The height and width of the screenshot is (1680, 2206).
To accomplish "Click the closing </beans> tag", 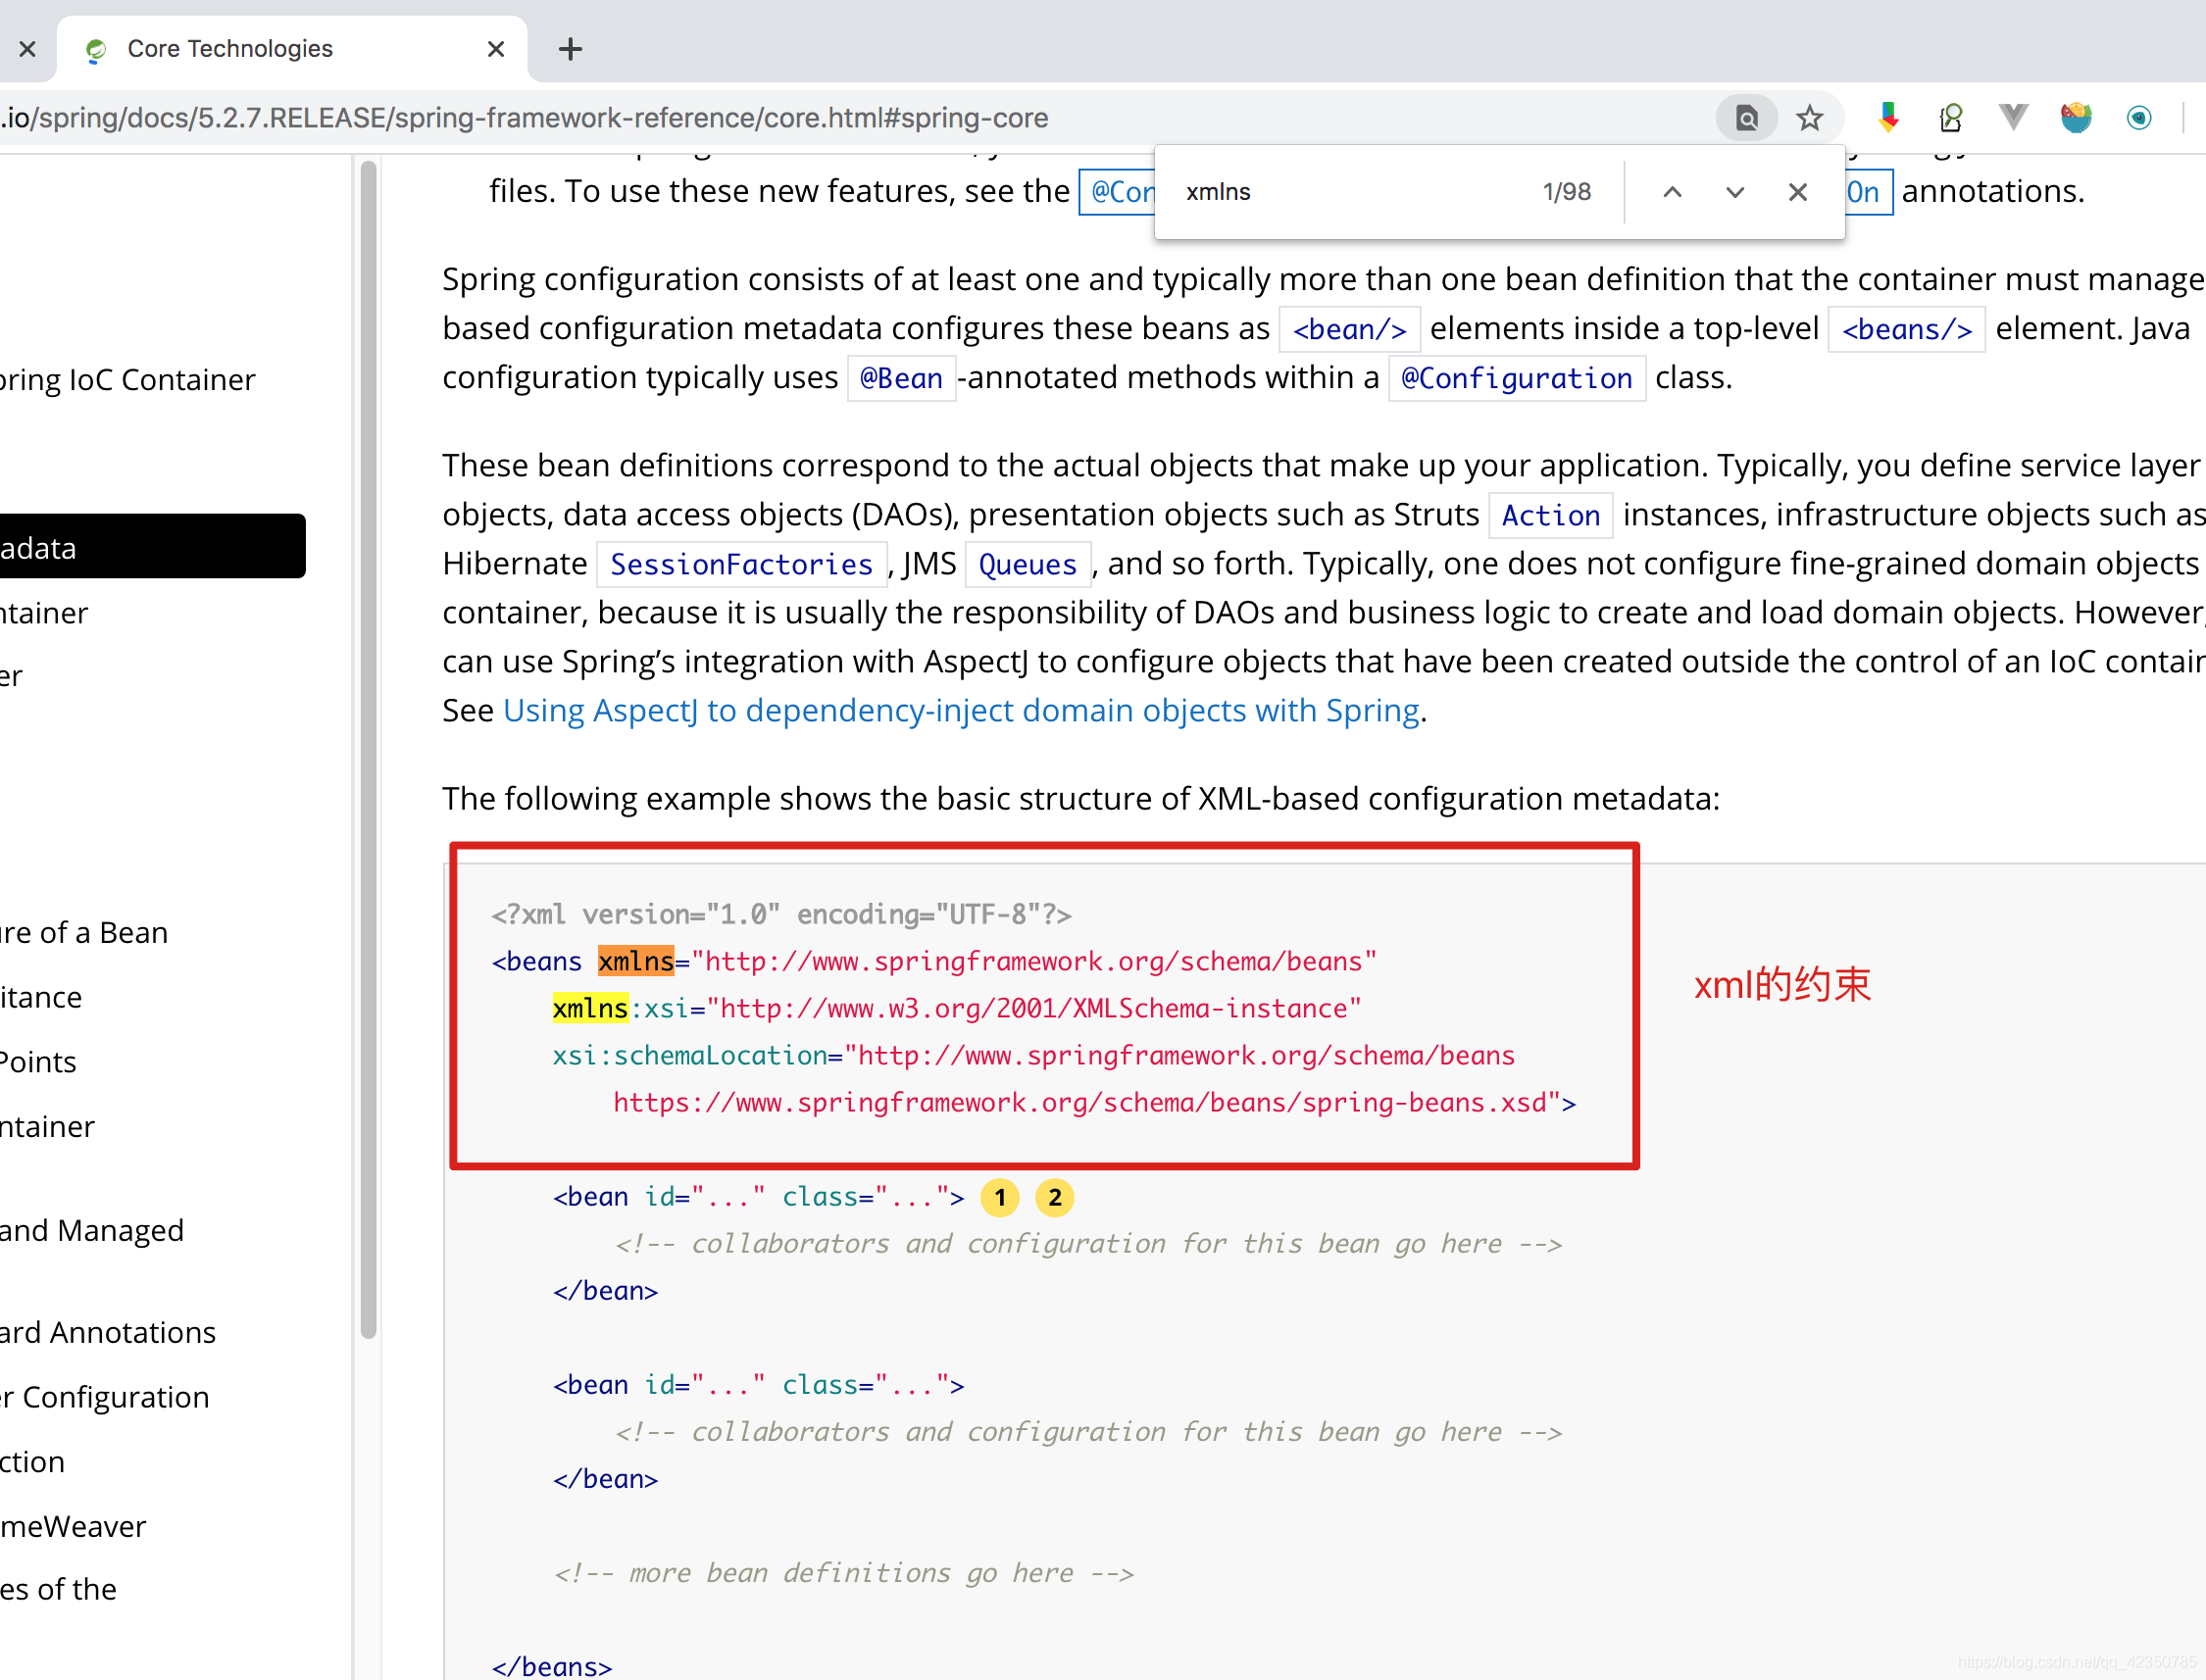I will click(x=551, y=1666).
